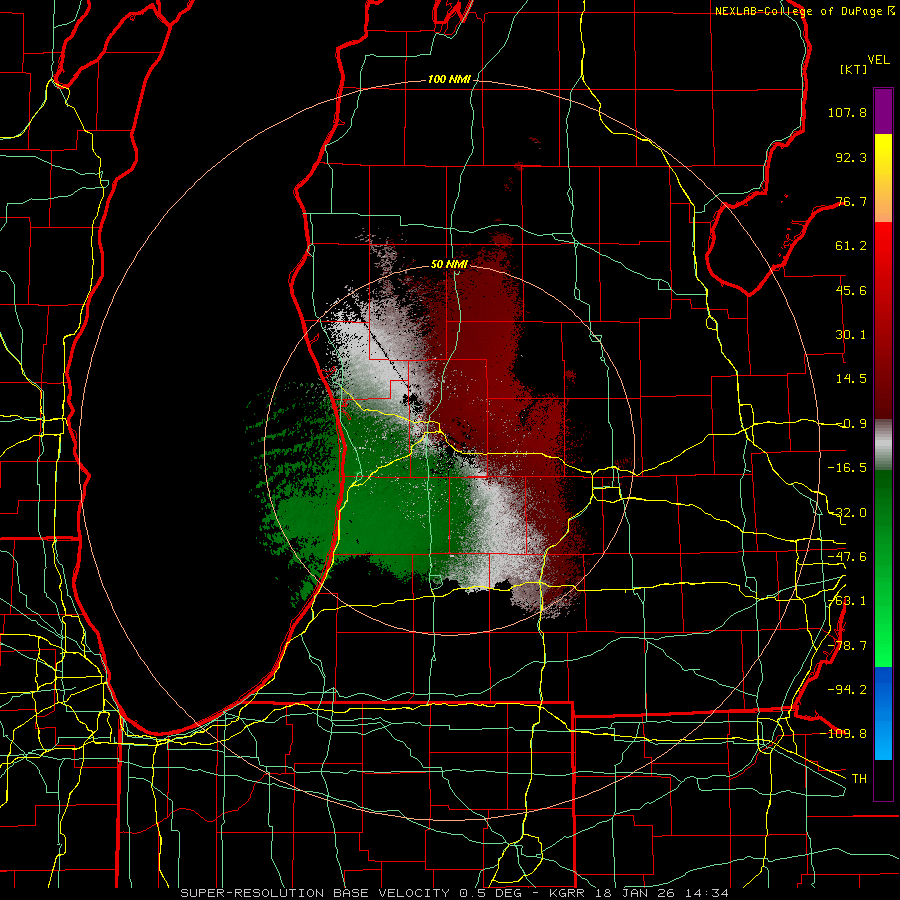Click the 76.7 legend value
The width and height of the screenshot is (900, 900).
pos(851,201)
